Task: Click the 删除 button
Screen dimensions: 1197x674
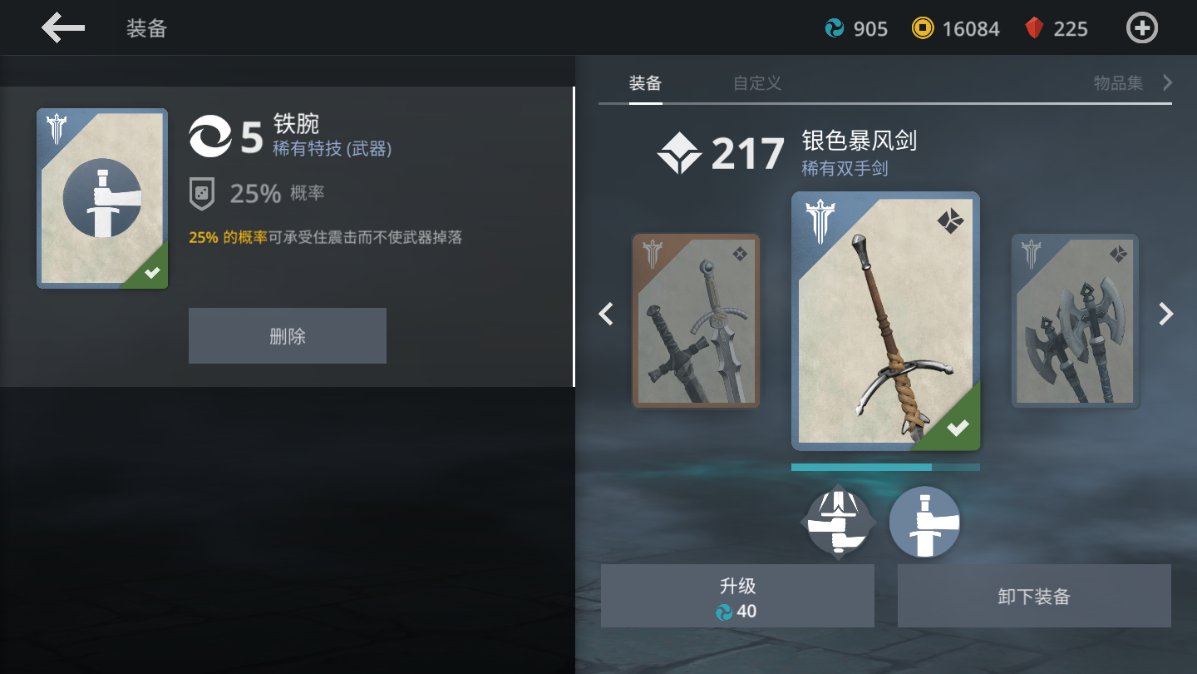Action: point(287,336)
